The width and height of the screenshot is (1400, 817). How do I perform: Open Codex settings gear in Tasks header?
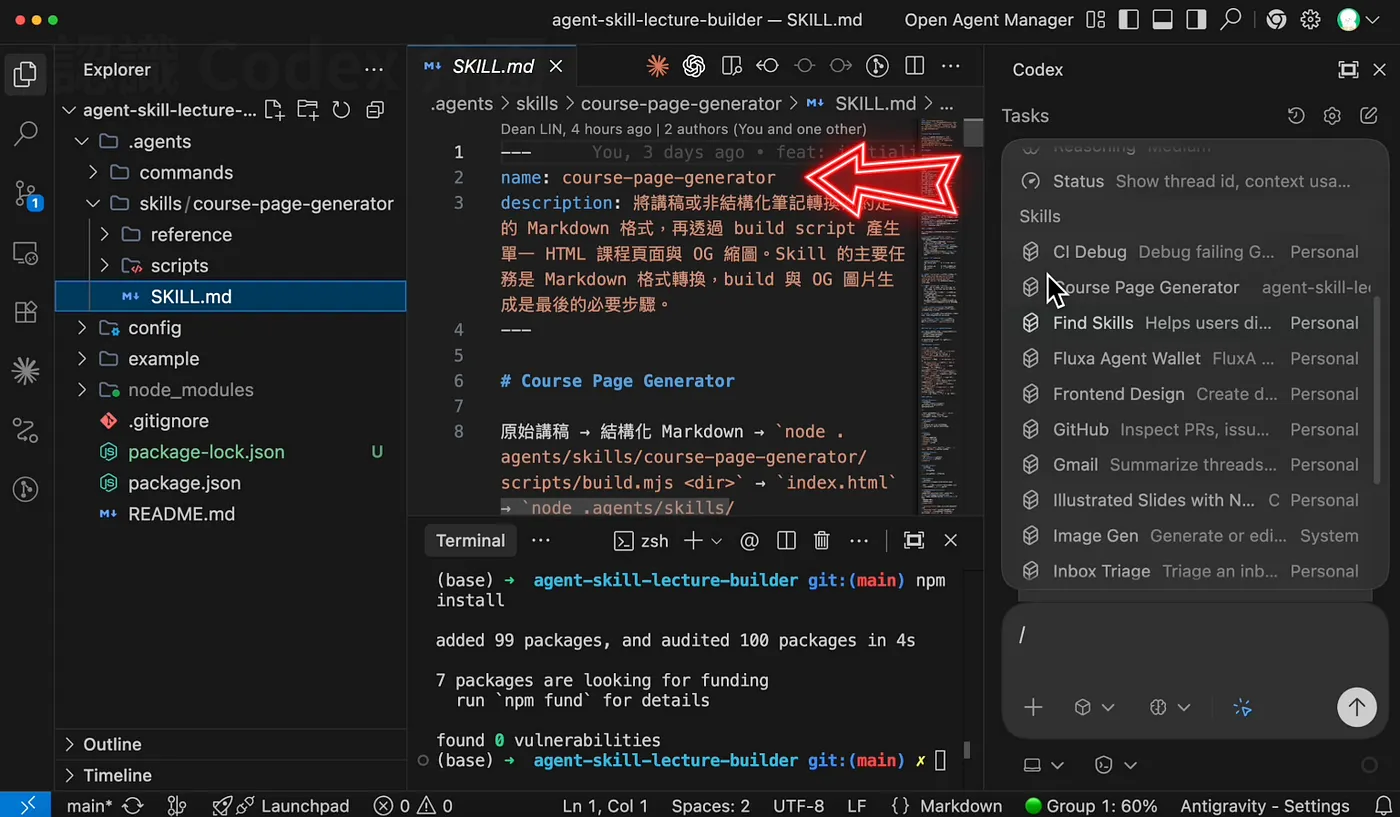point(1332,116)
